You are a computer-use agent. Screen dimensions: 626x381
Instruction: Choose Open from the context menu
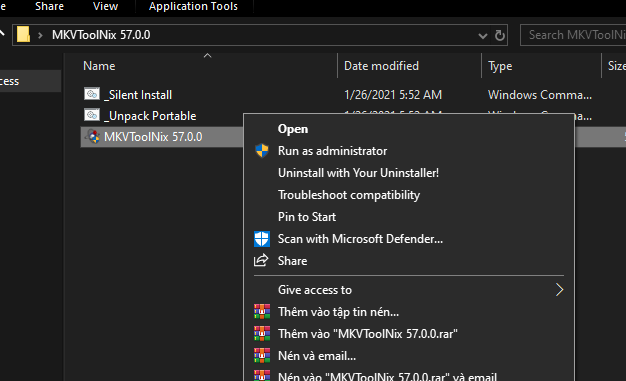293,129
